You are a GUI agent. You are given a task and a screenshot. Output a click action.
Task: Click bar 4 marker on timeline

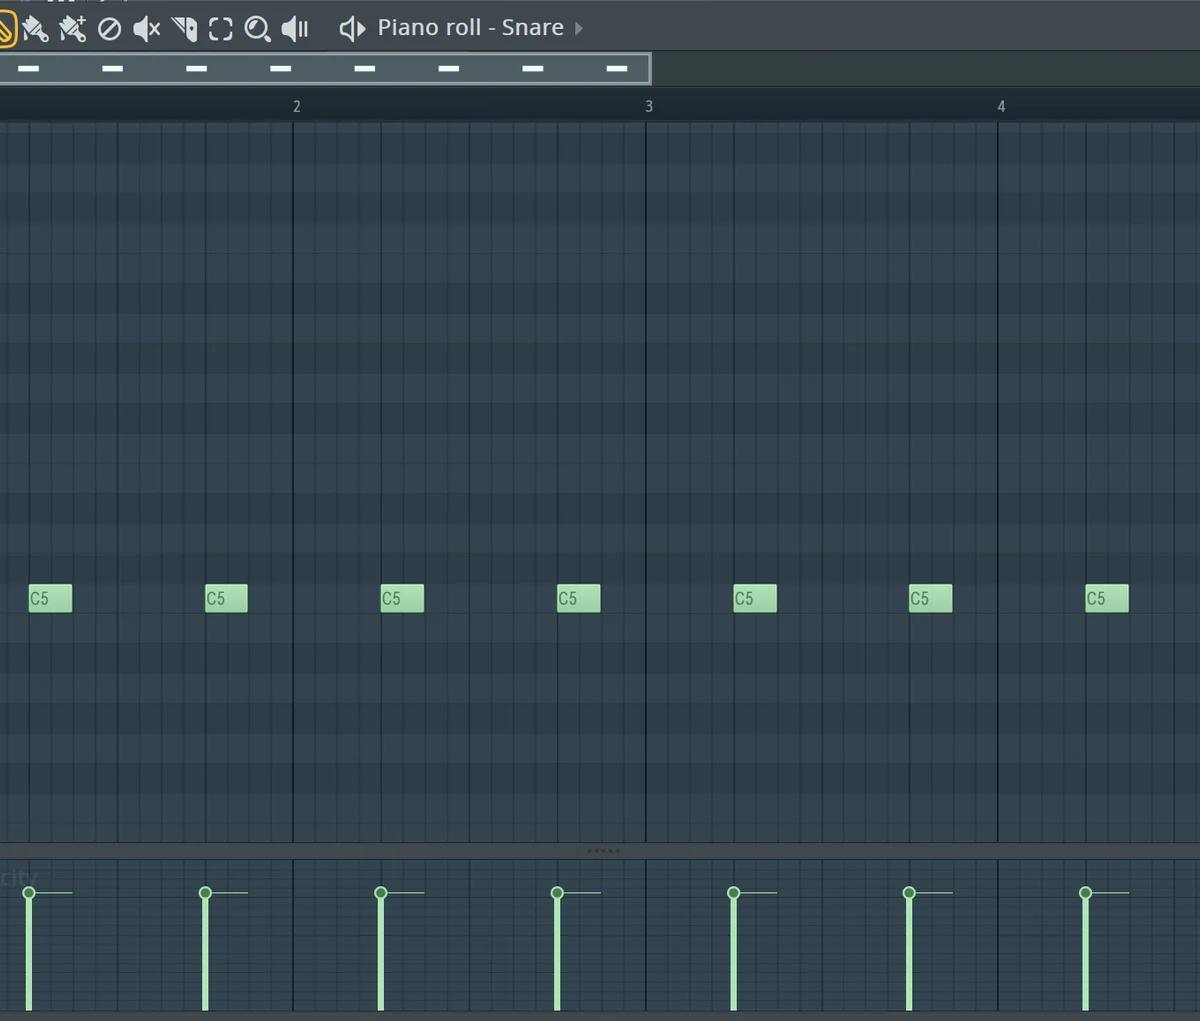[x=1001, y=106]
